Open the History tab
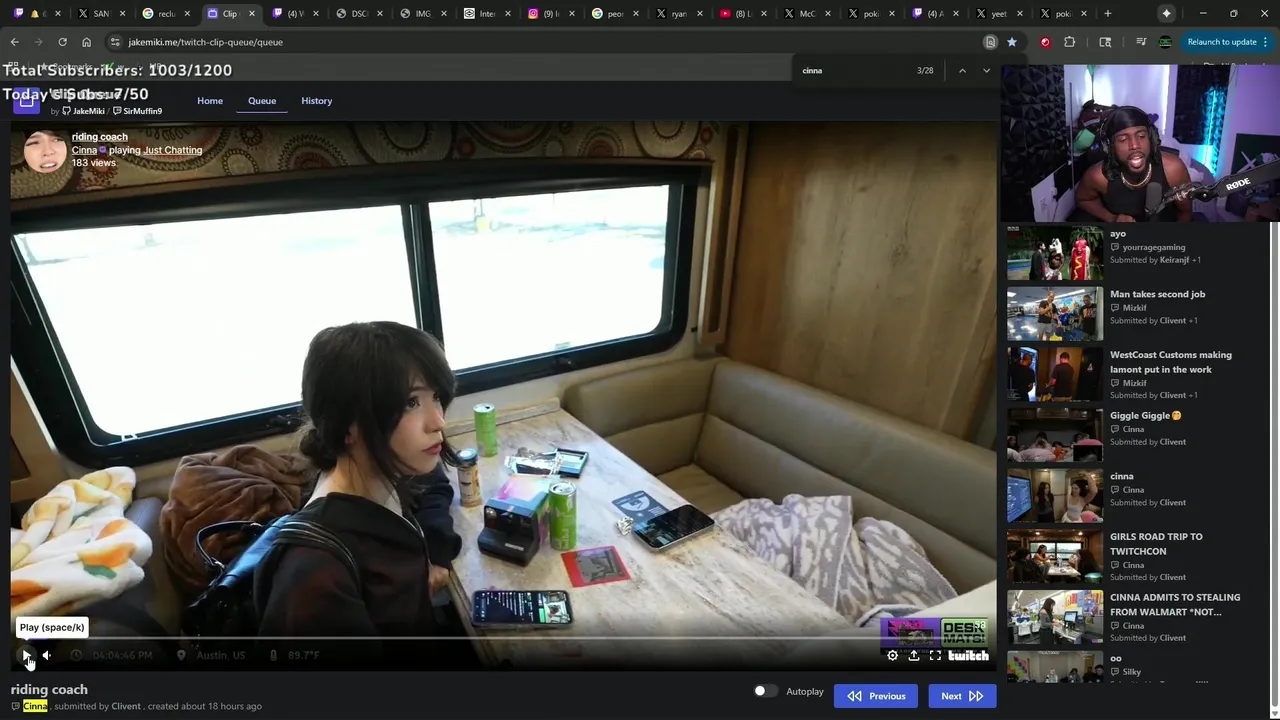 (x=316, y=101)
